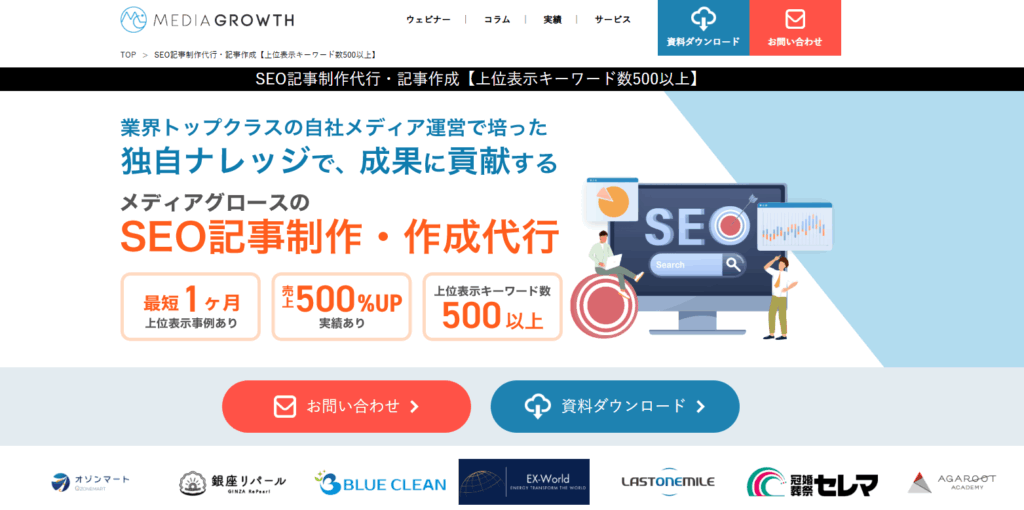Click the SEO monitor hero illustration

[x=702, y=258]
